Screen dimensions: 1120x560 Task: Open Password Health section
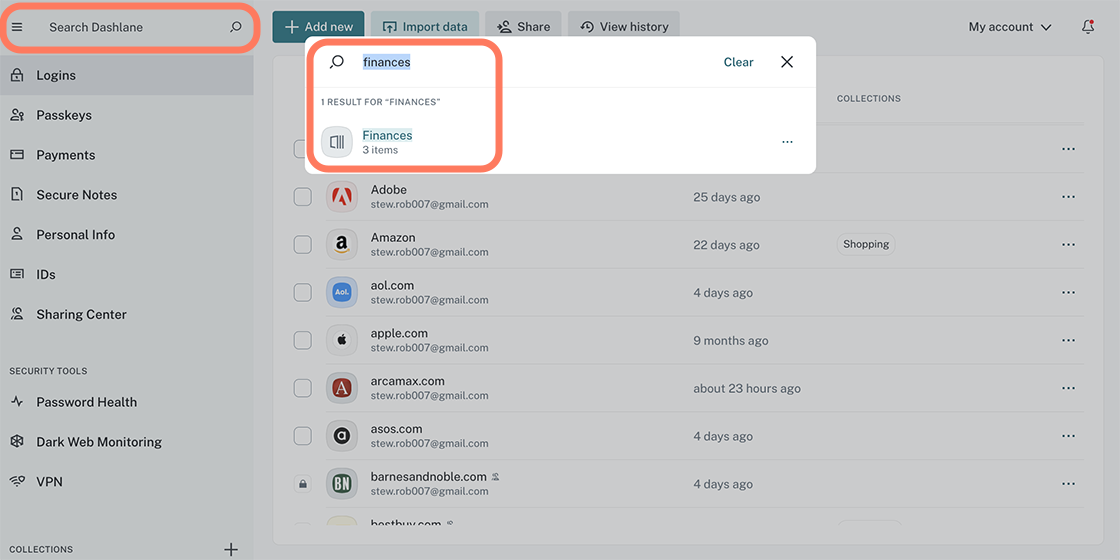coord(86,402)
